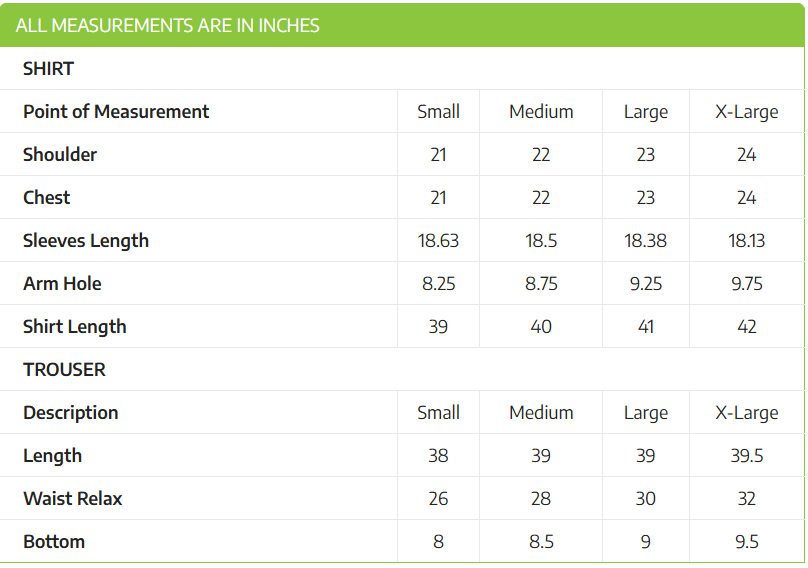This screenshot has width=808, height=568.
Task: Select the Large sleeves length value 18.38
Action: click(646, 241)
